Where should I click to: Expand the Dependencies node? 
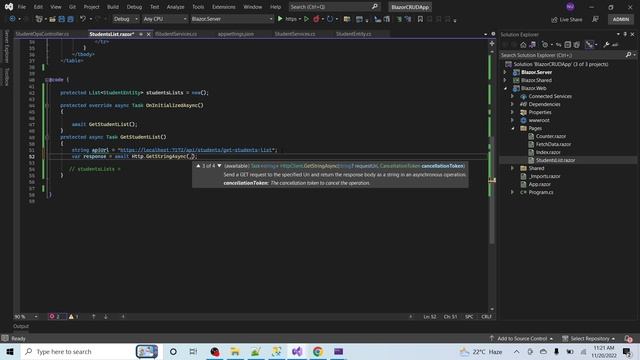click(513, 104)
